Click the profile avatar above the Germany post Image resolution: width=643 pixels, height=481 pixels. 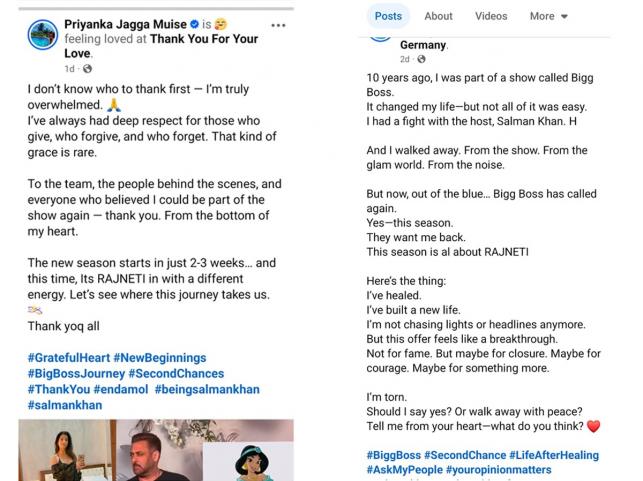[x=380, y=33]
